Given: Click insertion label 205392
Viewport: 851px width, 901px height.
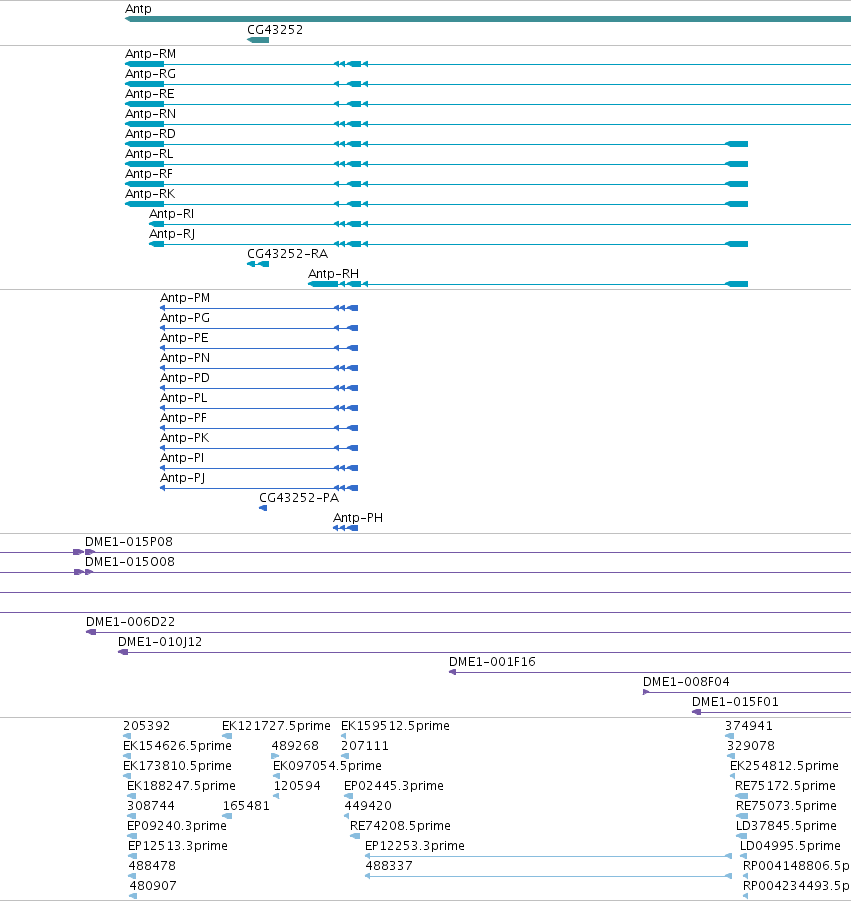Looking at the screenshot, I should (x=147, y=726).
